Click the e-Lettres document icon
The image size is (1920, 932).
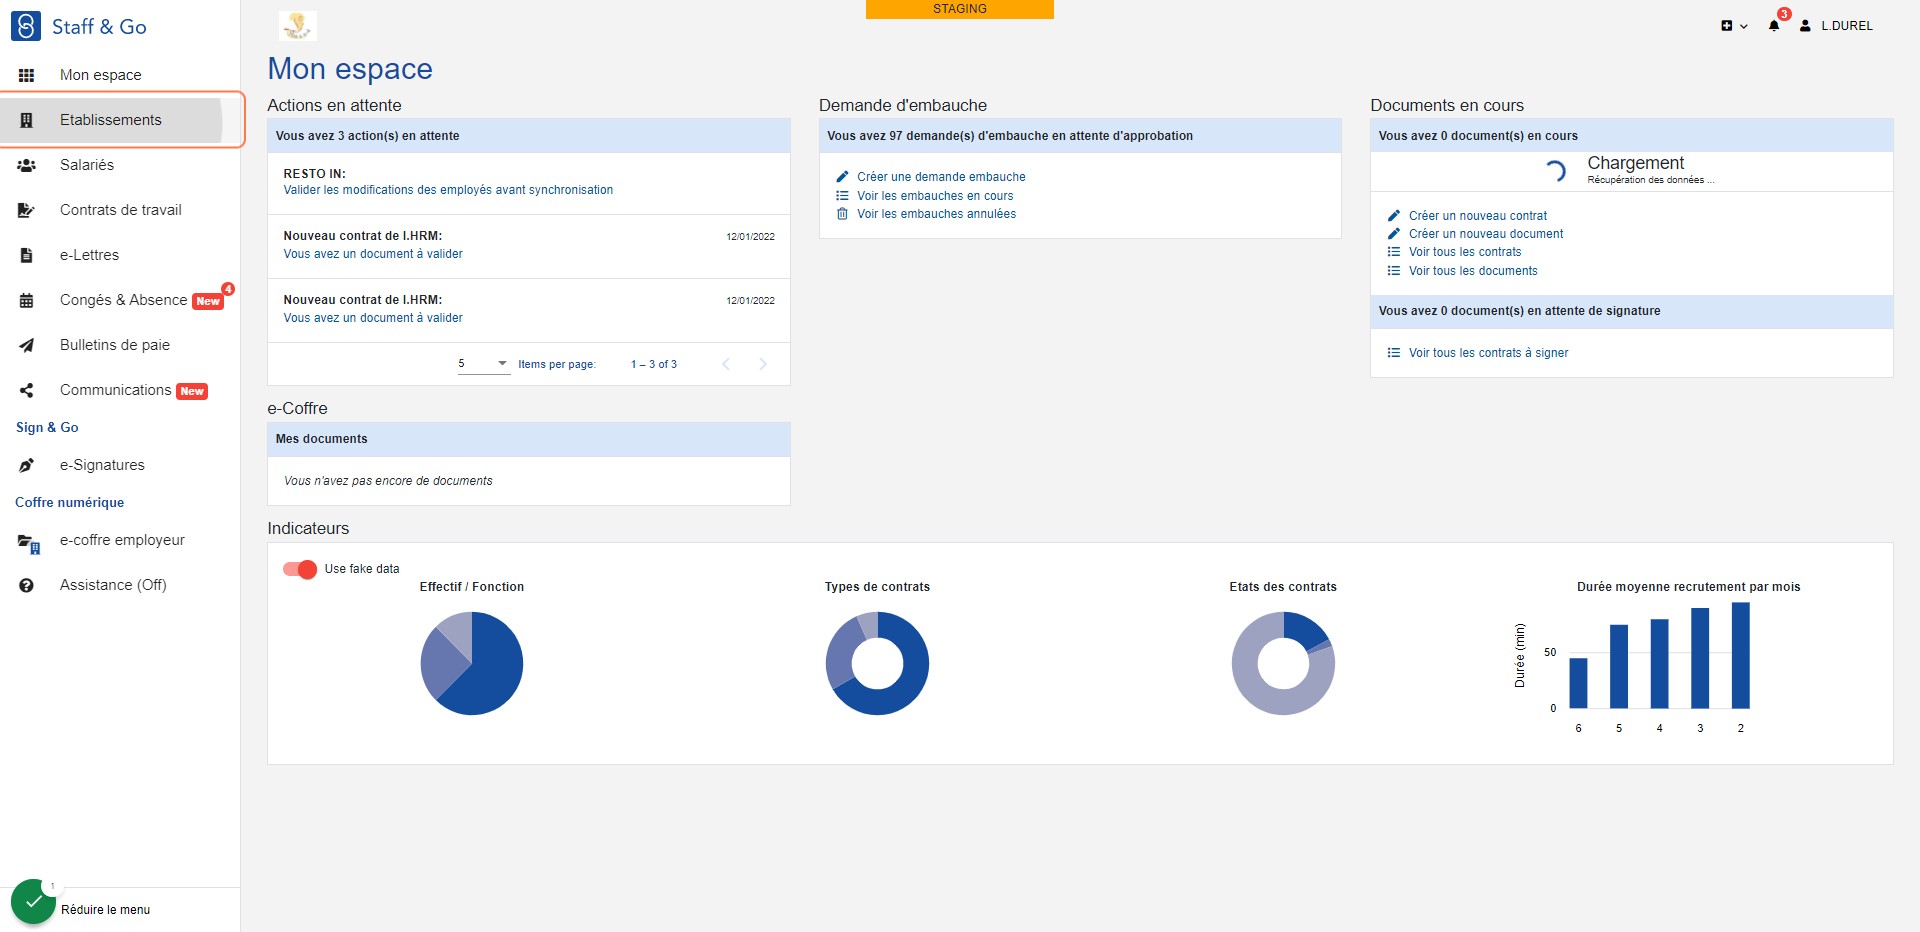tap(27, 255)
